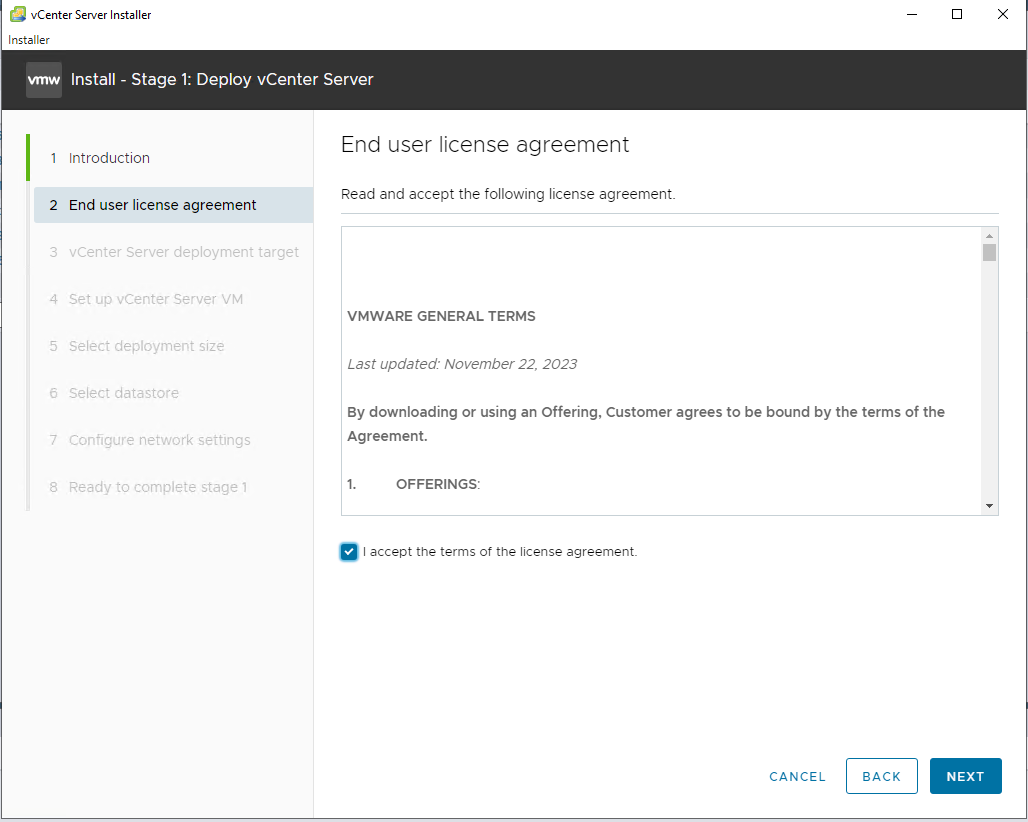Screen dimensions: 1028x822
Task: Minimize the installer window
Action: click(x=911, y=14)
